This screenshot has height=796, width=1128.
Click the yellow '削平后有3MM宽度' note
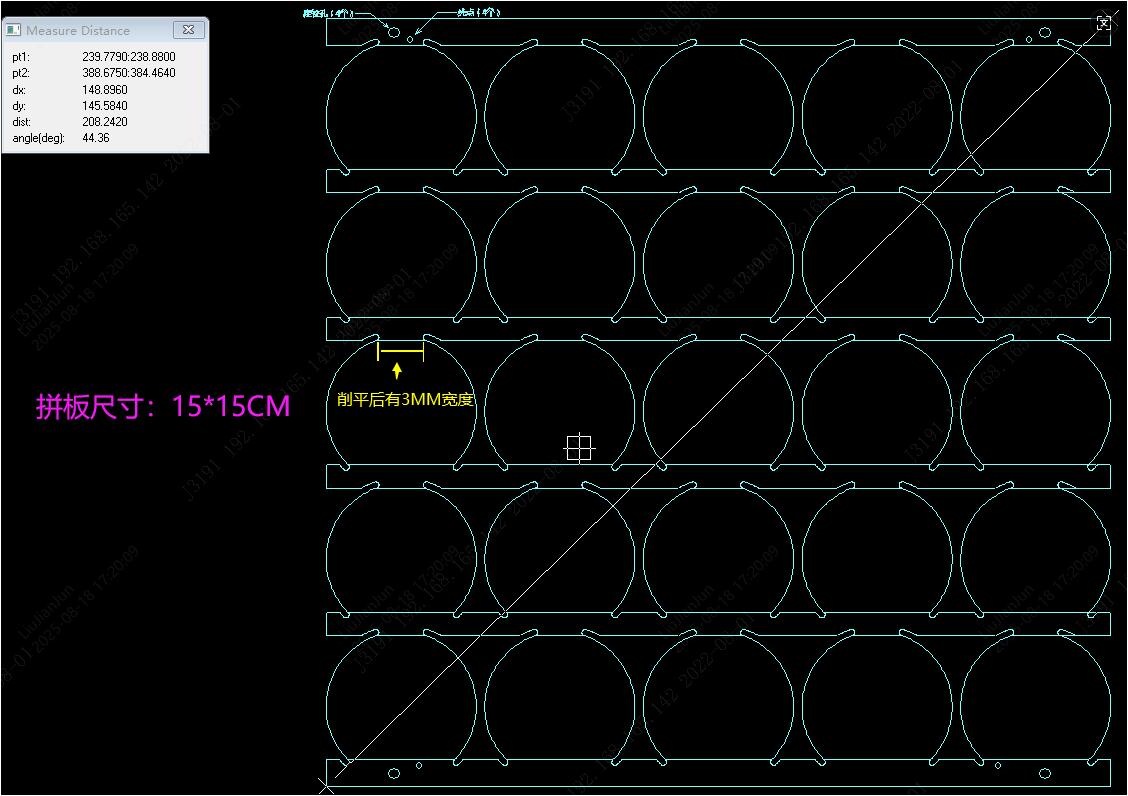405,399
